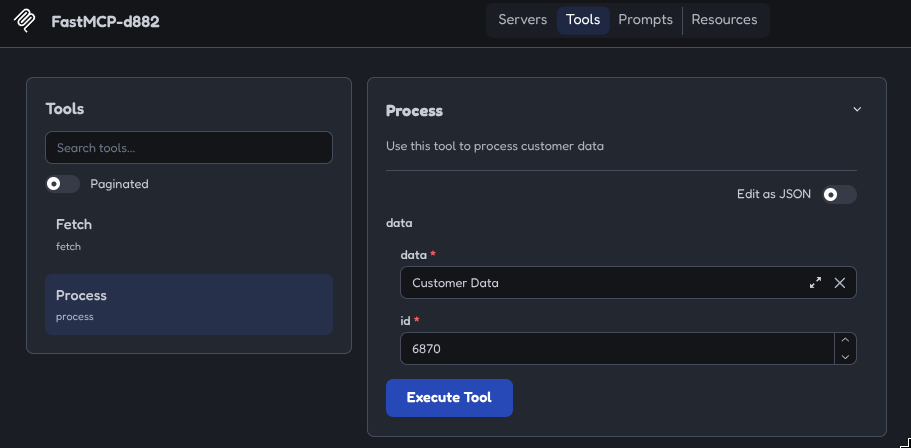Select the Process tool in list

189,304
